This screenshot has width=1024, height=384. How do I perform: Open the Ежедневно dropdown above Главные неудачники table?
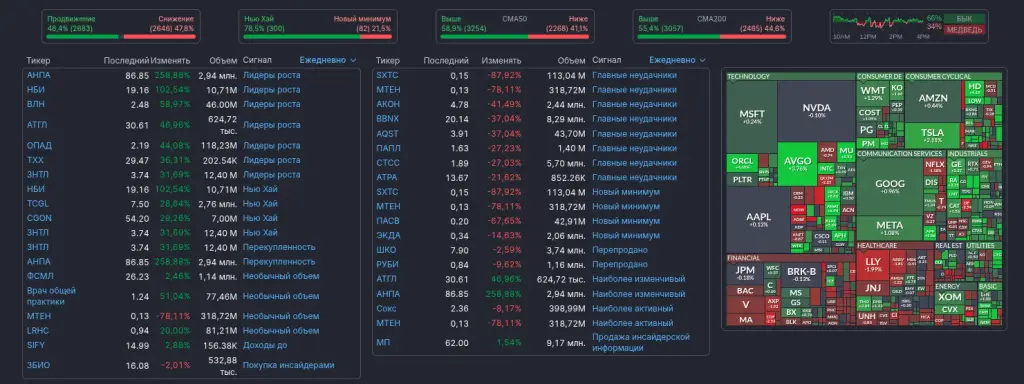677,60
